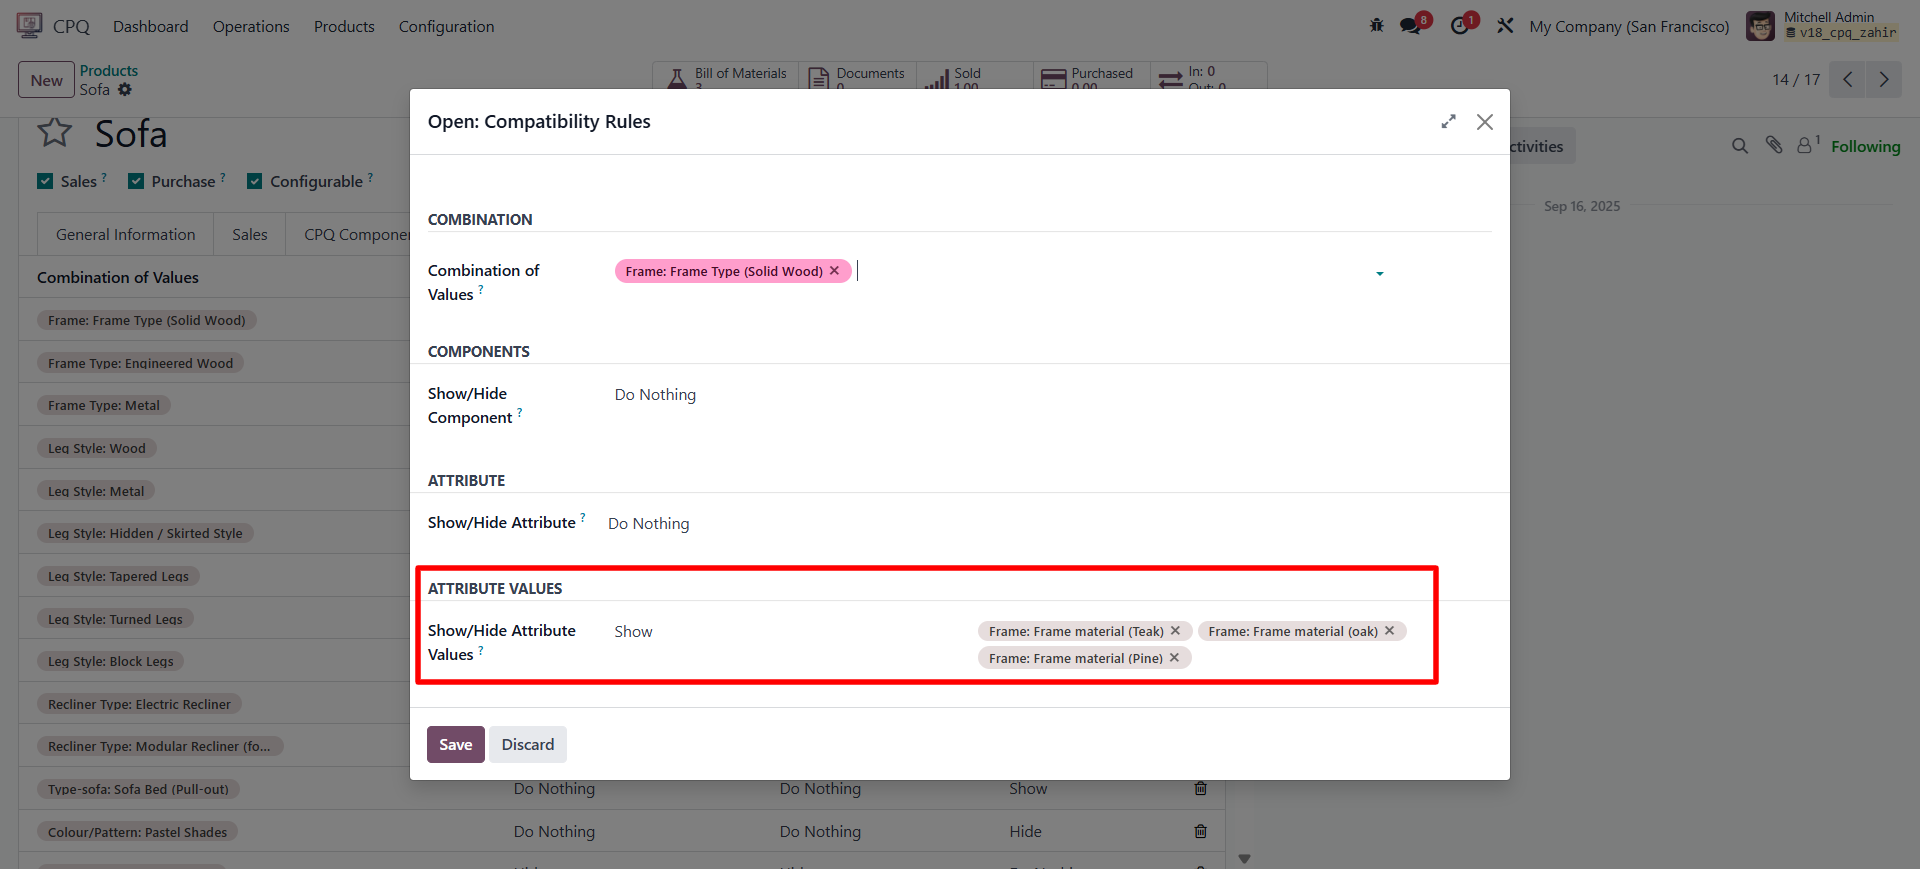Open the activities clock icon
Image resolution: width=1920 pixels, height=869 pixels.
tap(1461, 26)
